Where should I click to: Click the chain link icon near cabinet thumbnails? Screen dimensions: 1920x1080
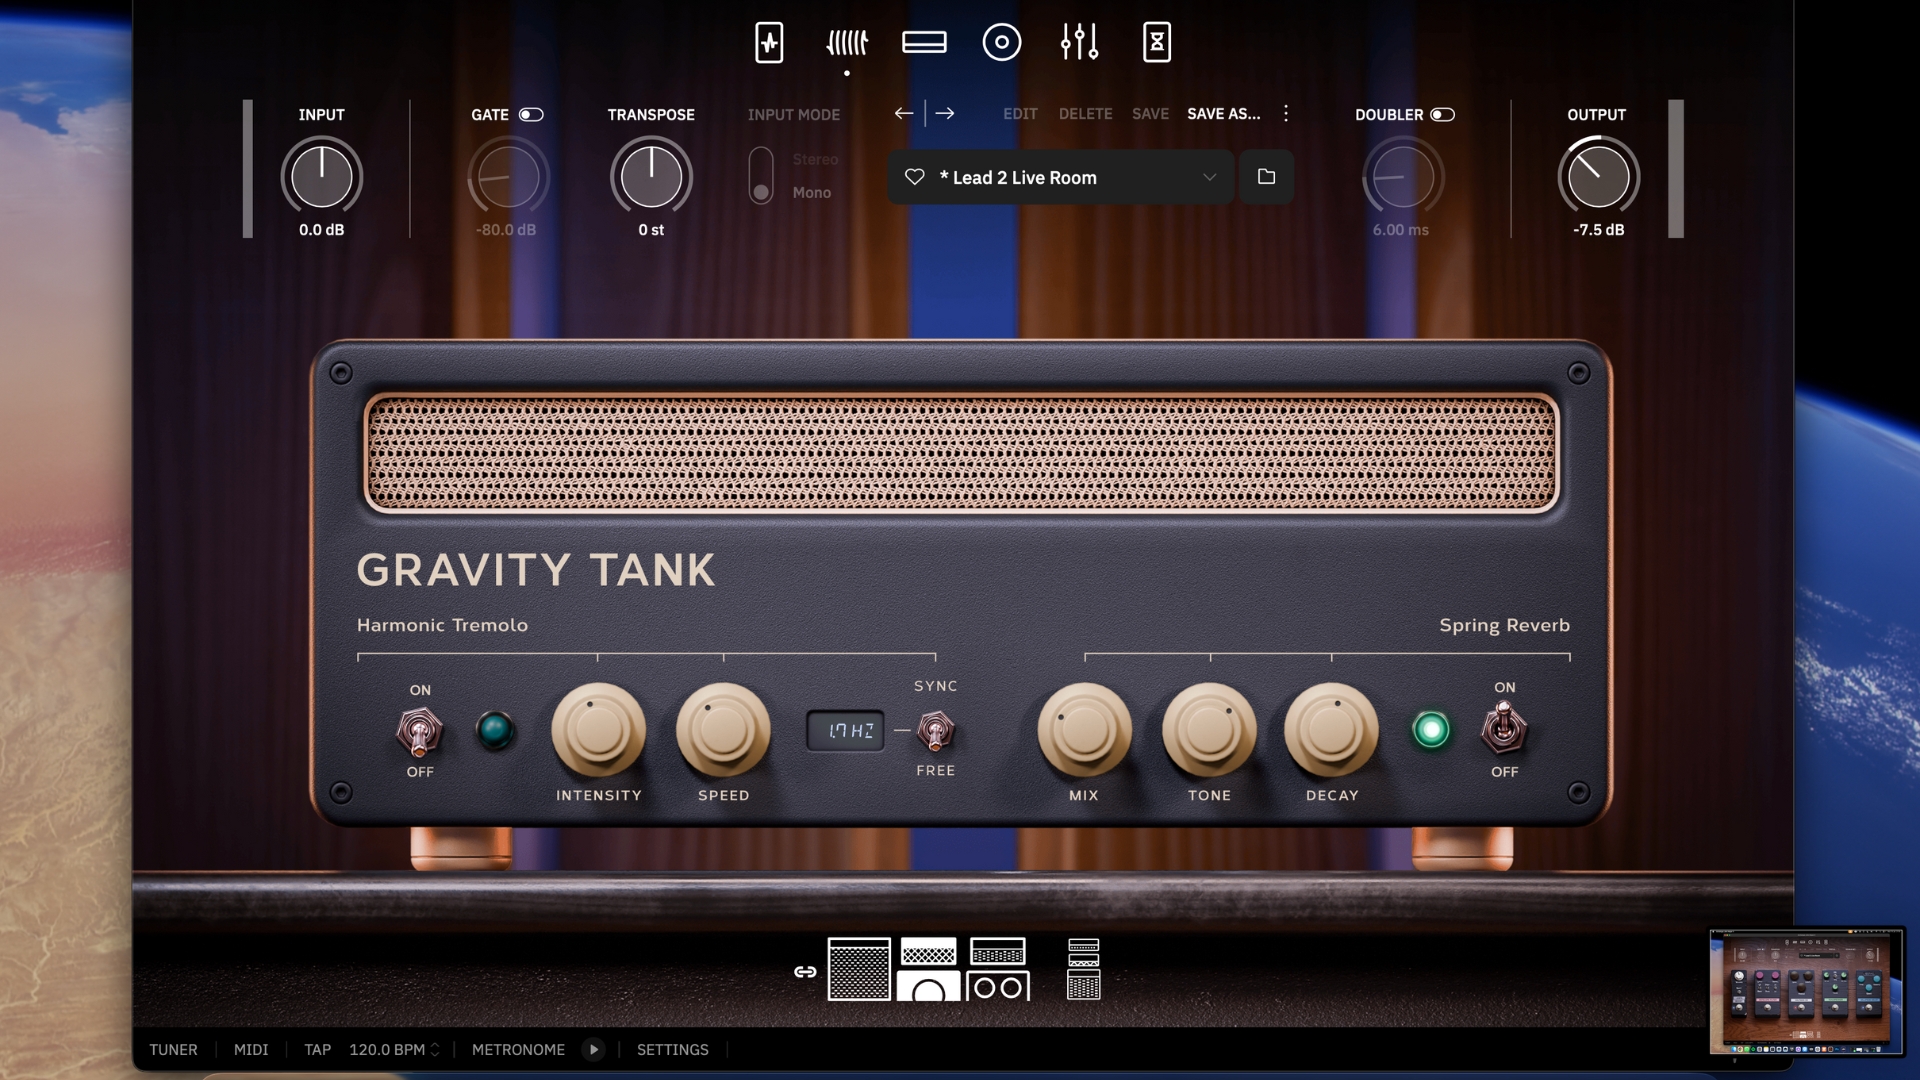tap(804, 970)
